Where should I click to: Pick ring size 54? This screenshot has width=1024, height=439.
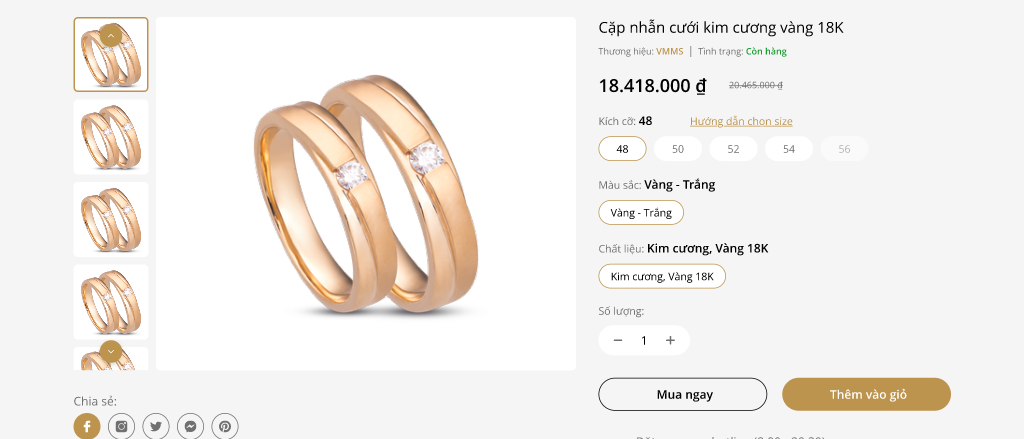(x=789, y=149)
